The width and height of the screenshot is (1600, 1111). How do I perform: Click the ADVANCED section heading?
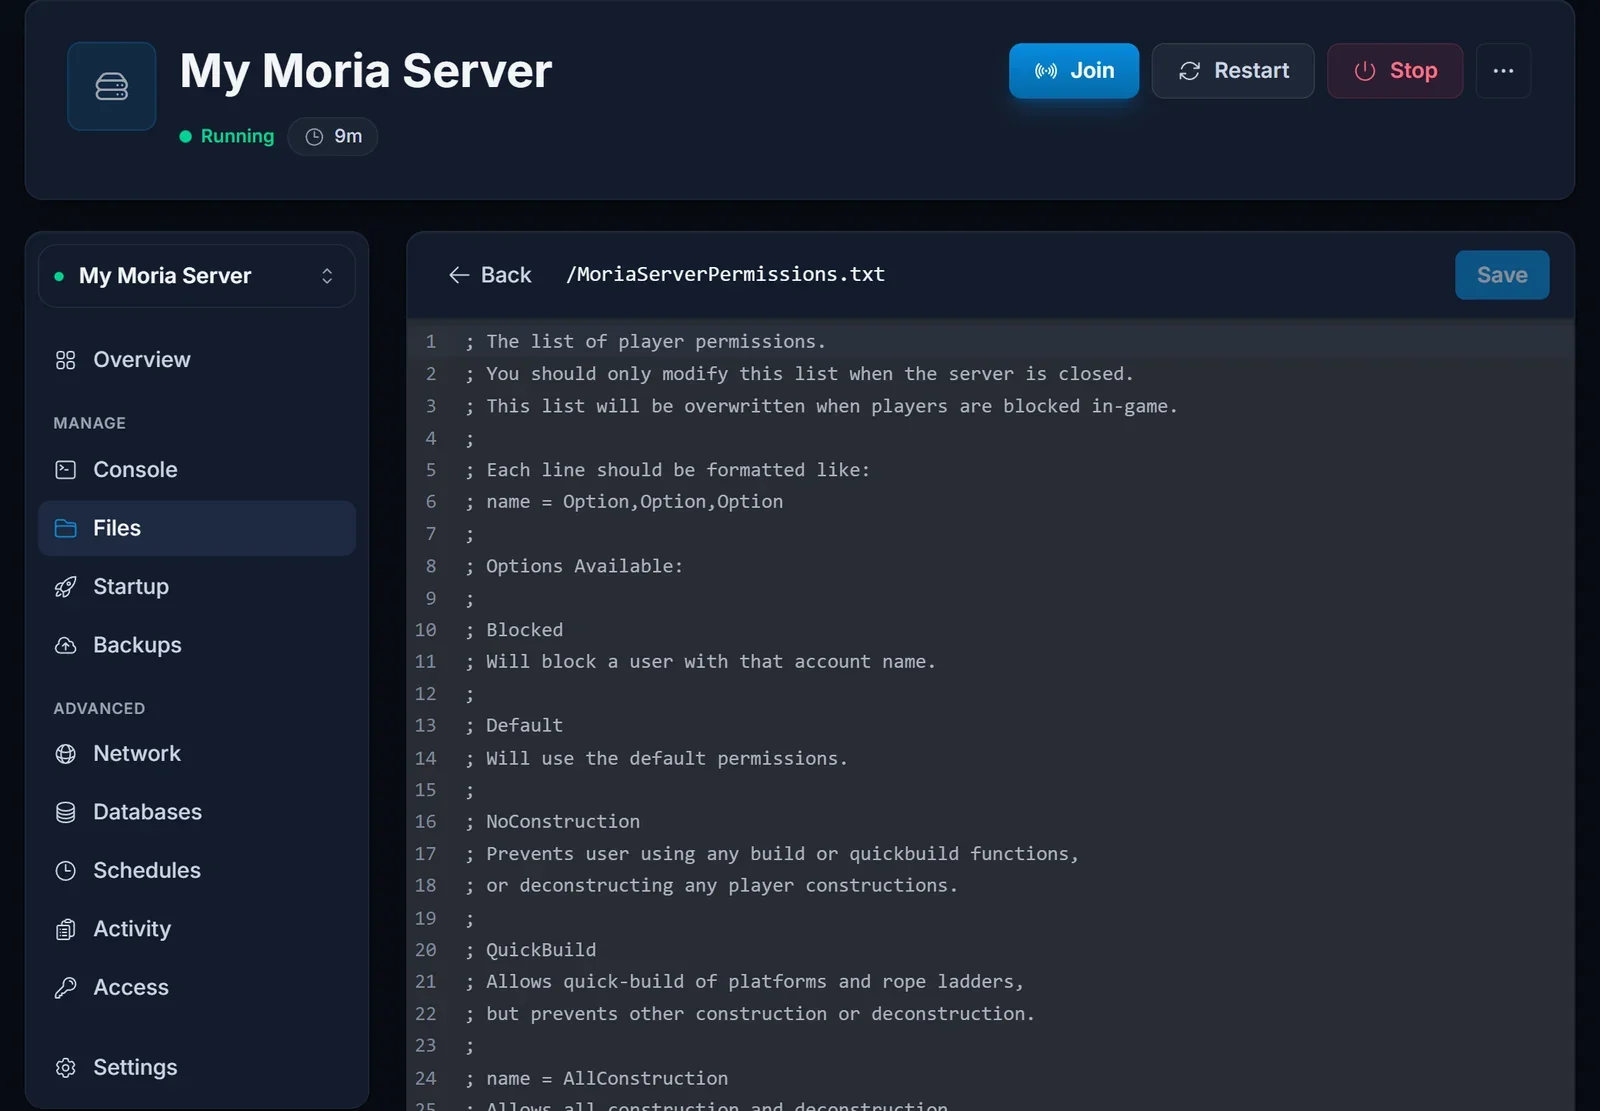click(x=99, y=708)
